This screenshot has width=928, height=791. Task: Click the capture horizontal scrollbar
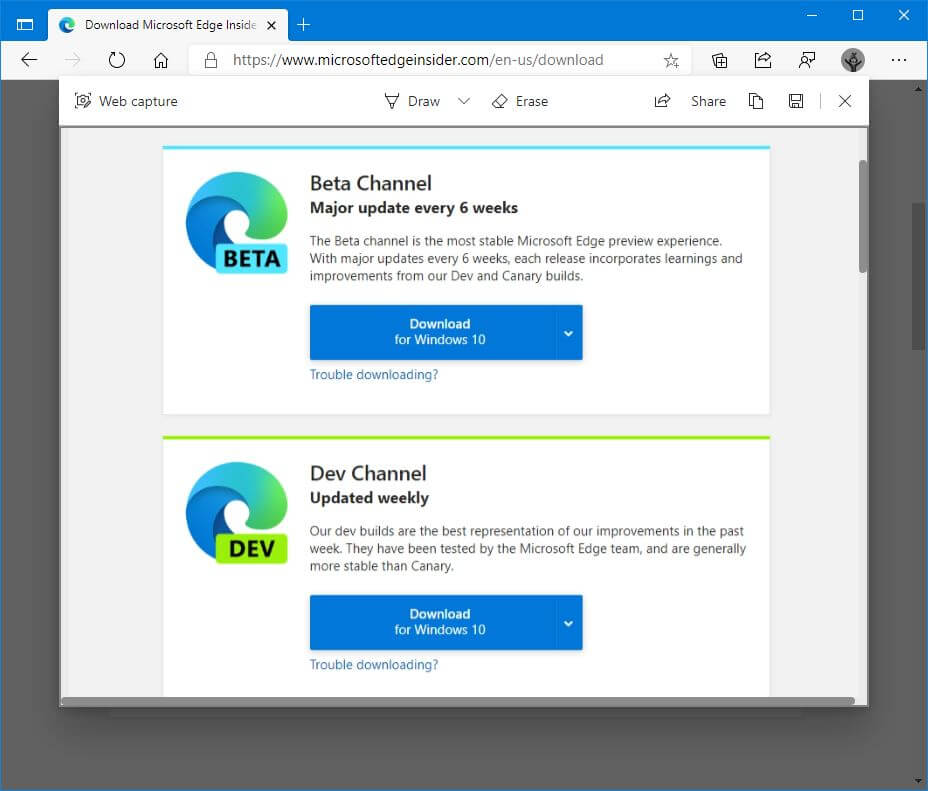(457, 701)
